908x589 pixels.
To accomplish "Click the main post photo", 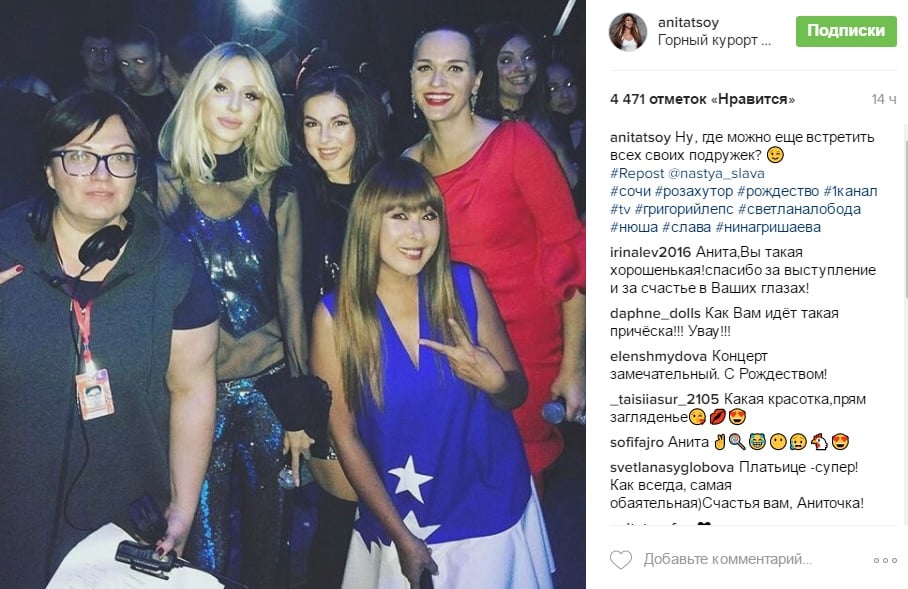I will click(292, 294).
